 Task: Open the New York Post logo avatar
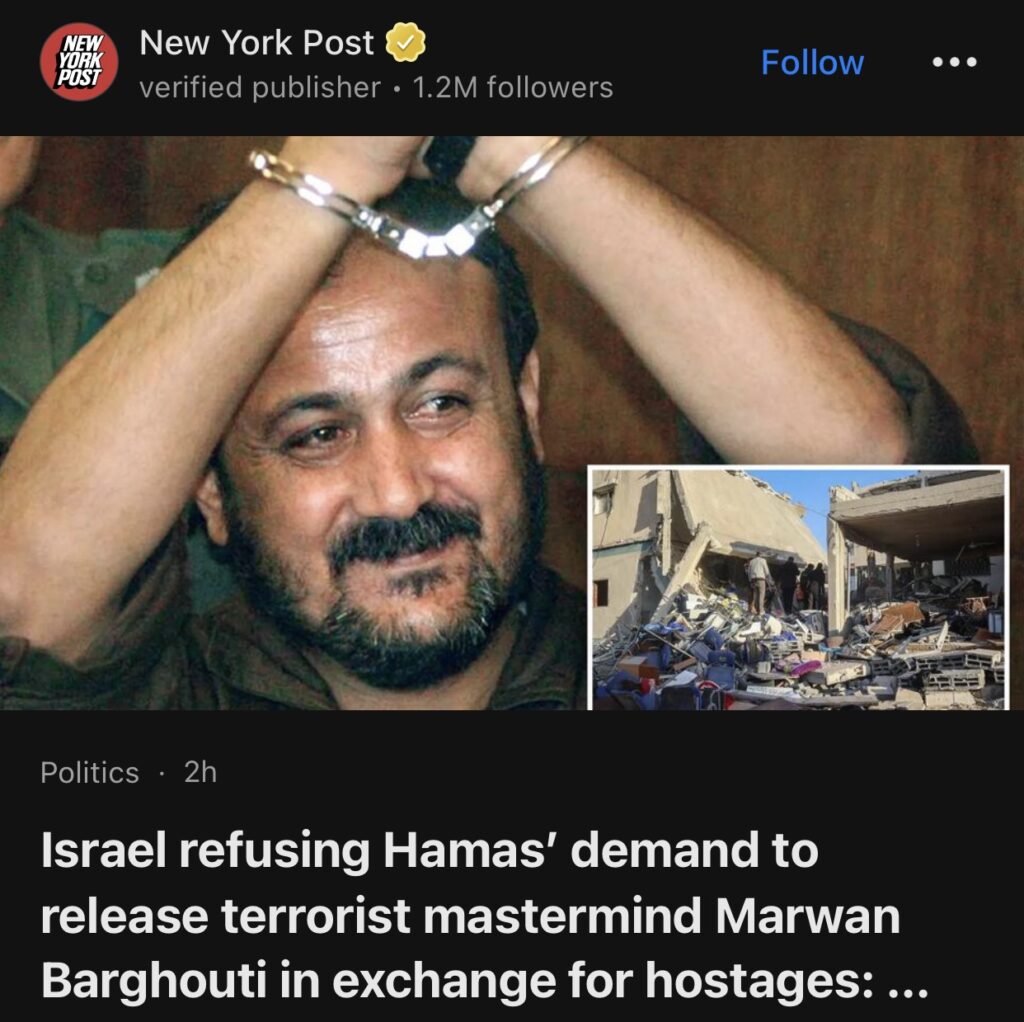point(79,62)
